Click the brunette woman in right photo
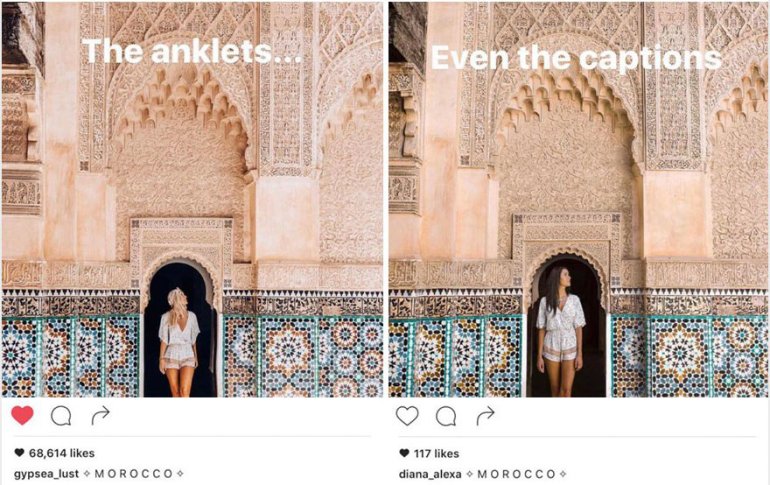 [x=560, y=331]
